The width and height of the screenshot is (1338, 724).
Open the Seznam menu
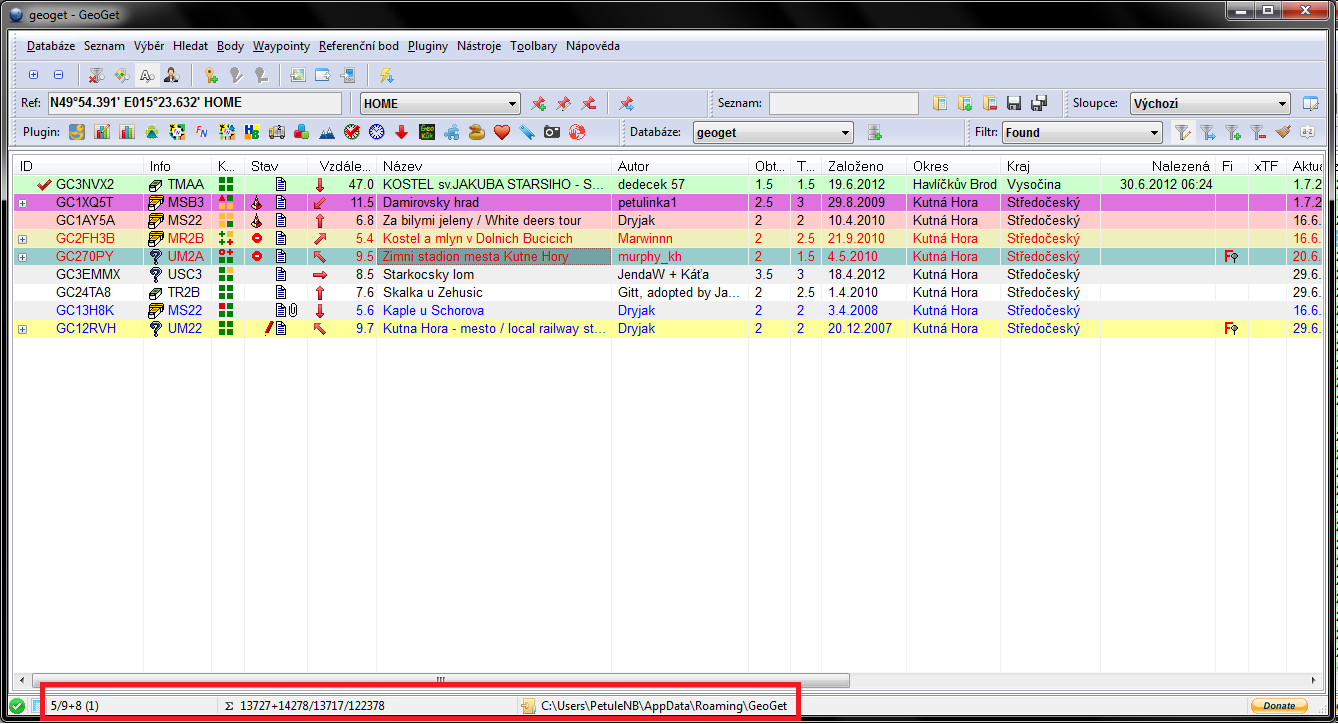tap(104, 46)
